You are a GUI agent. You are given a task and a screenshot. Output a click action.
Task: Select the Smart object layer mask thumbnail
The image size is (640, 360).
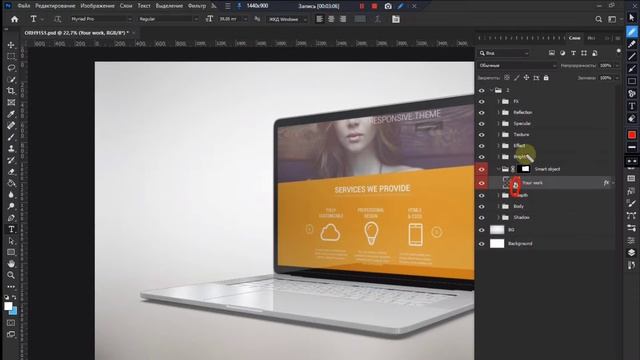tap(524, 169)
